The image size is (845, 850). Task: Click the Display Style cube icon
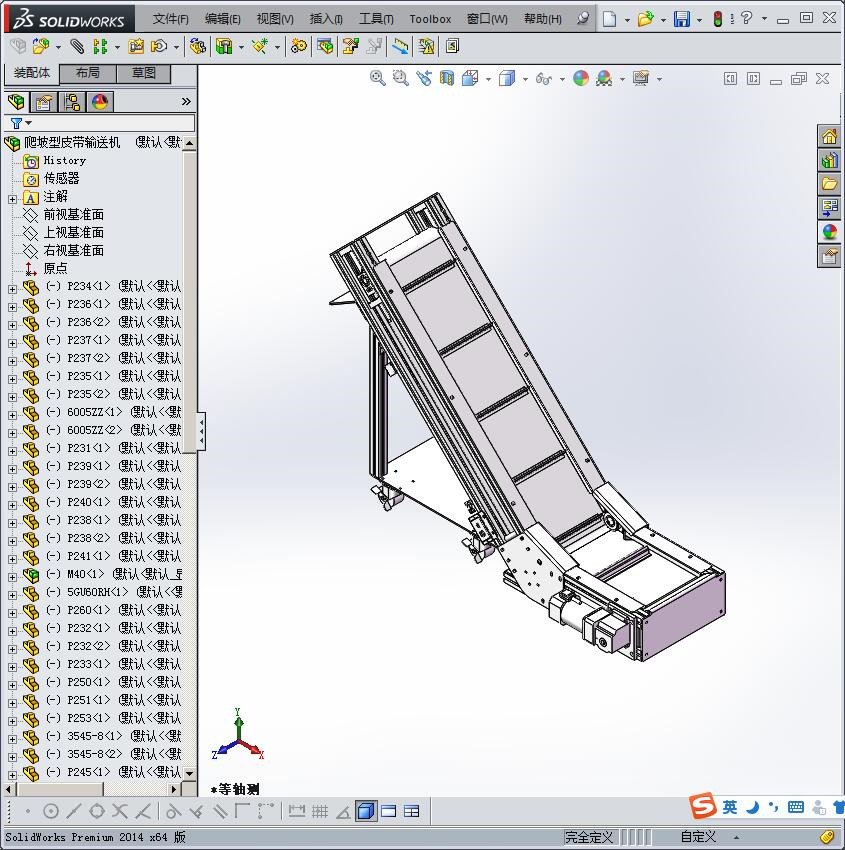click(x=507, y=79)
